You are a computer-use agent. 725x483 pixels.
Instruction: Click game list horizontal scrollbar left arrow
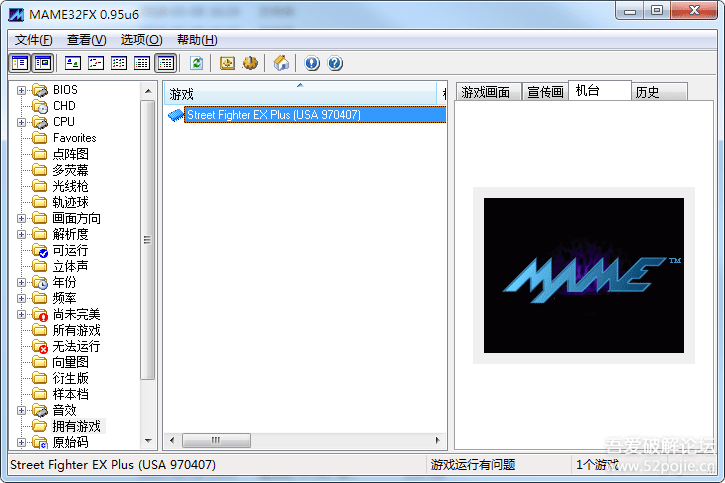(172, 440)
